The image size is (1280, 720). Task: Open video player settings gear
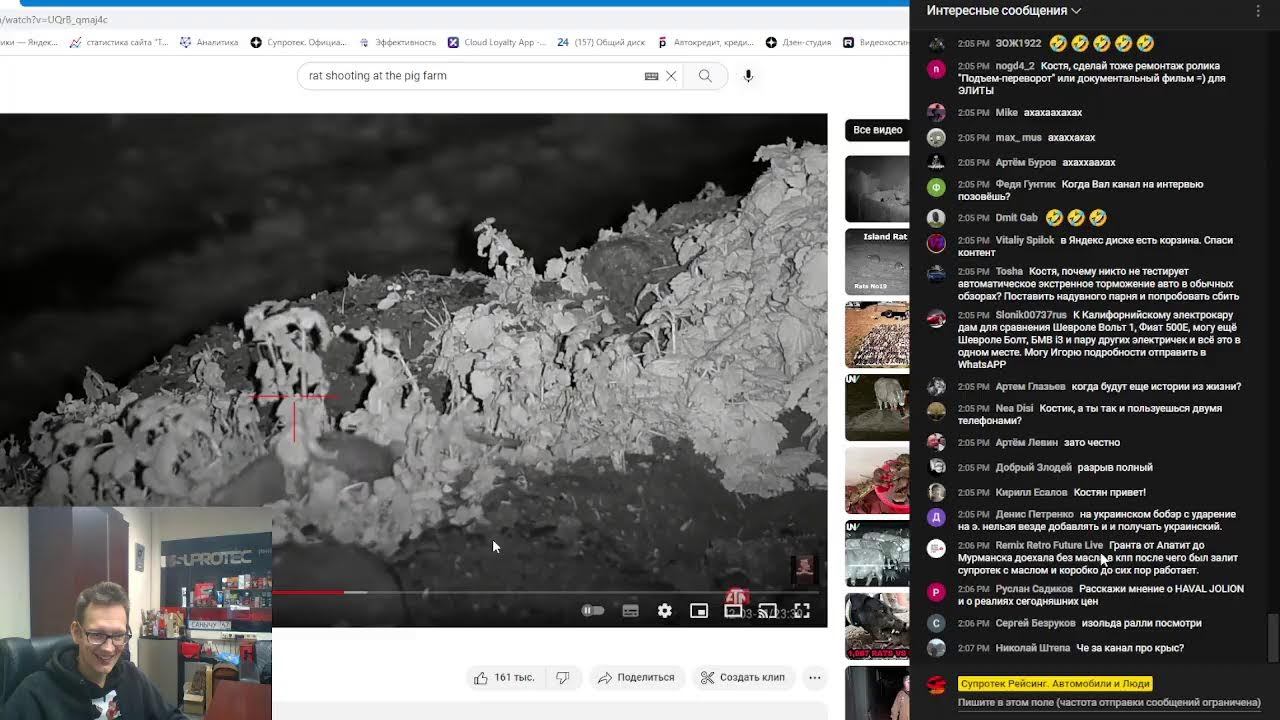pyautogui.click(x=665, y=611)
